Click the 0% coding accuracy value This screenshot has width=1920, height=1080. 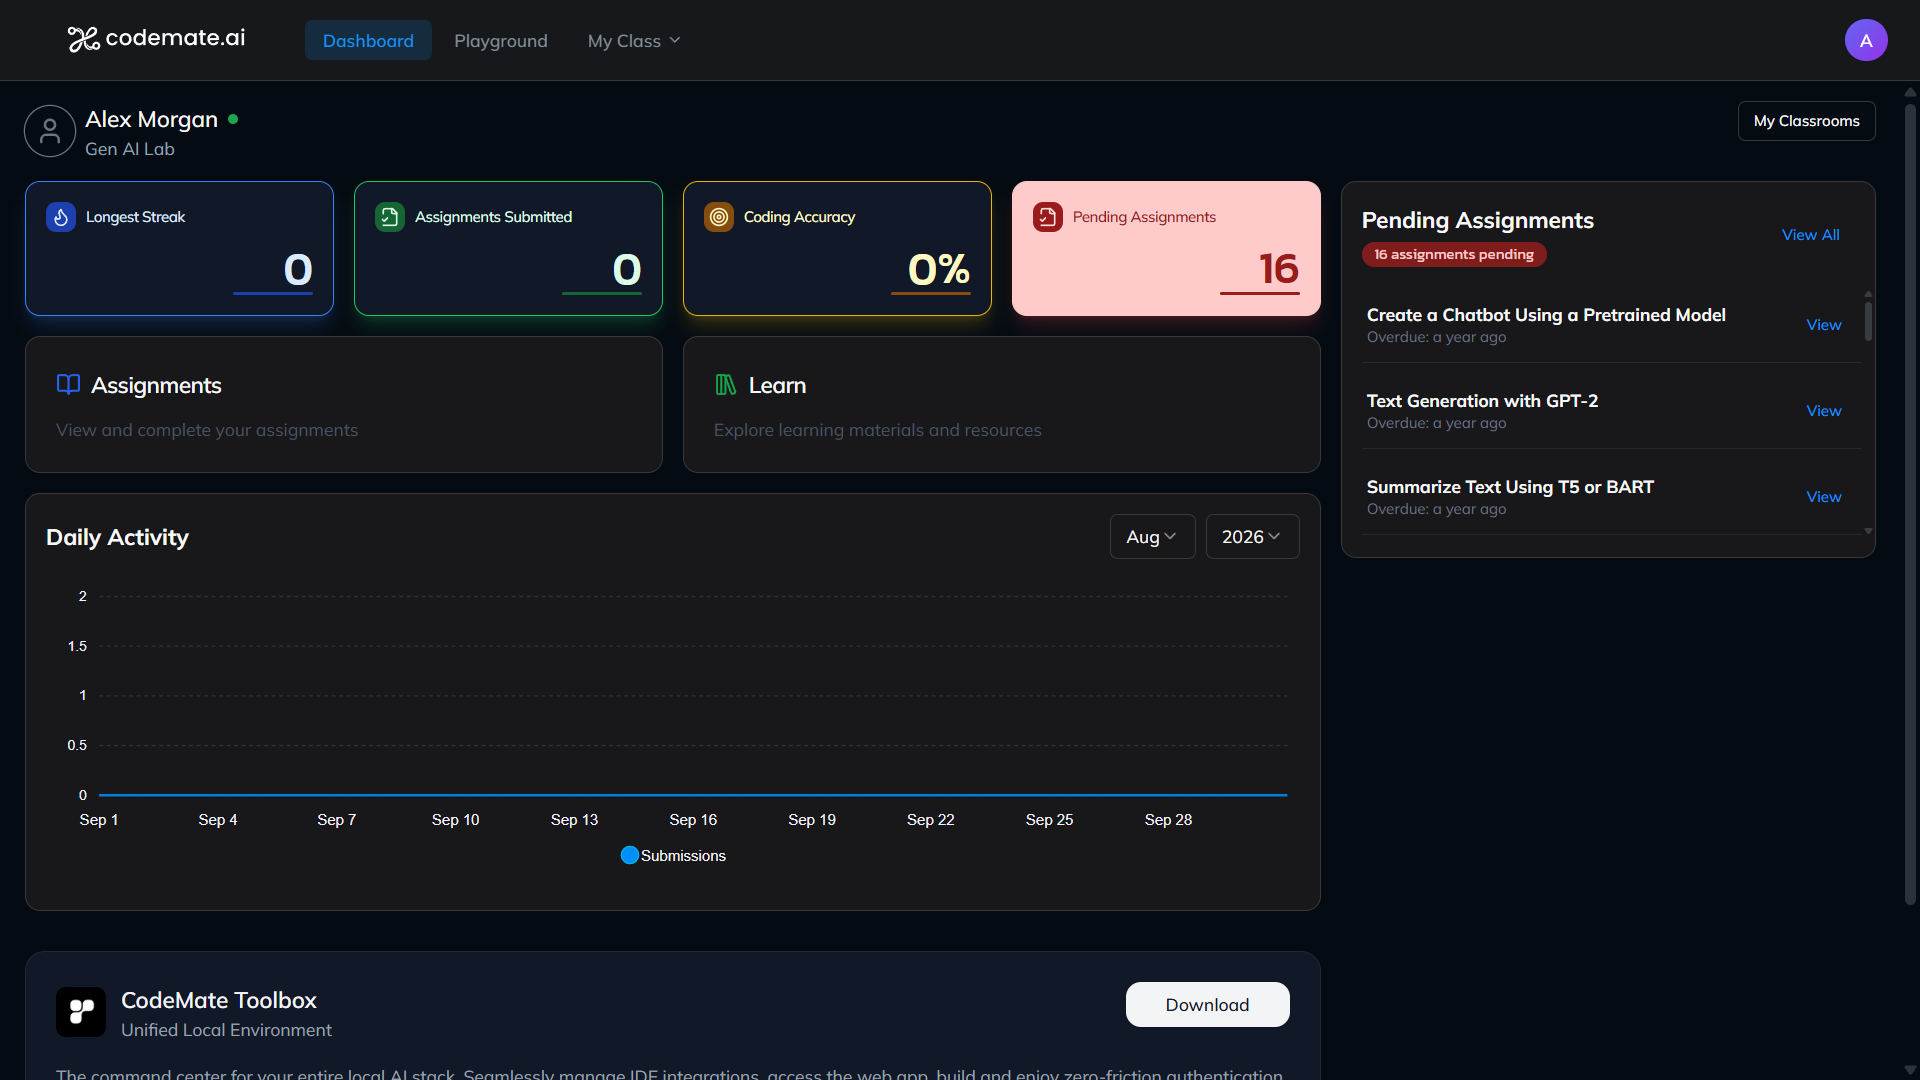point(938,269)
